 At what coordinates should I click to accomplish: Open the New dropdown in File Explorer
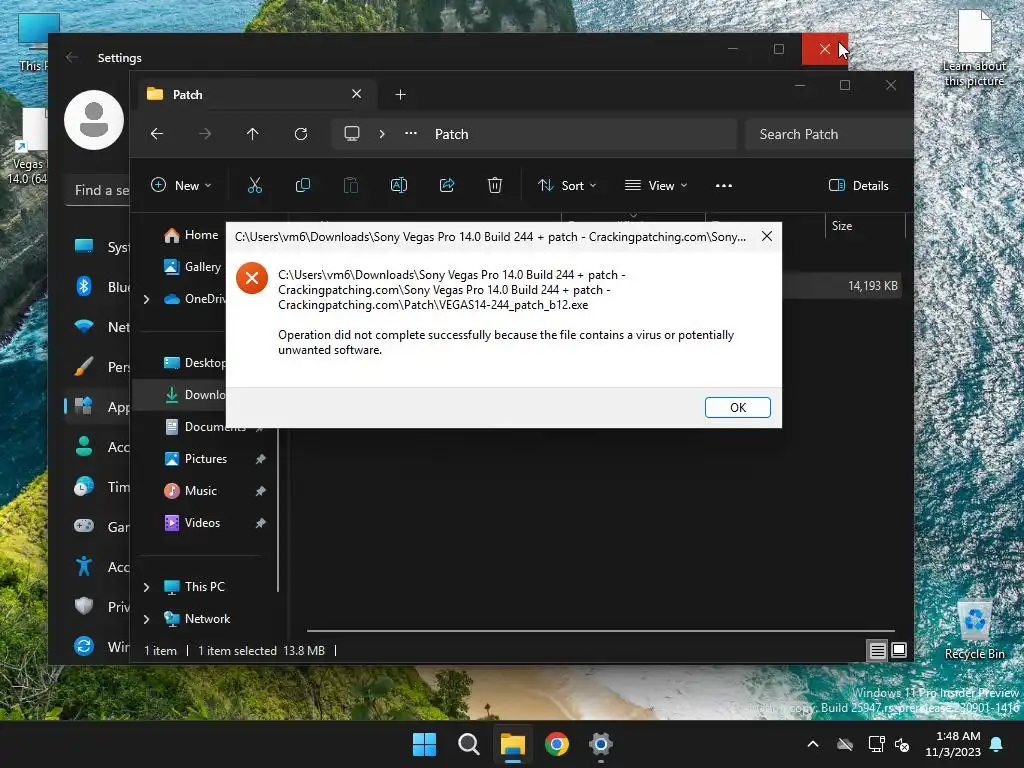181,185
